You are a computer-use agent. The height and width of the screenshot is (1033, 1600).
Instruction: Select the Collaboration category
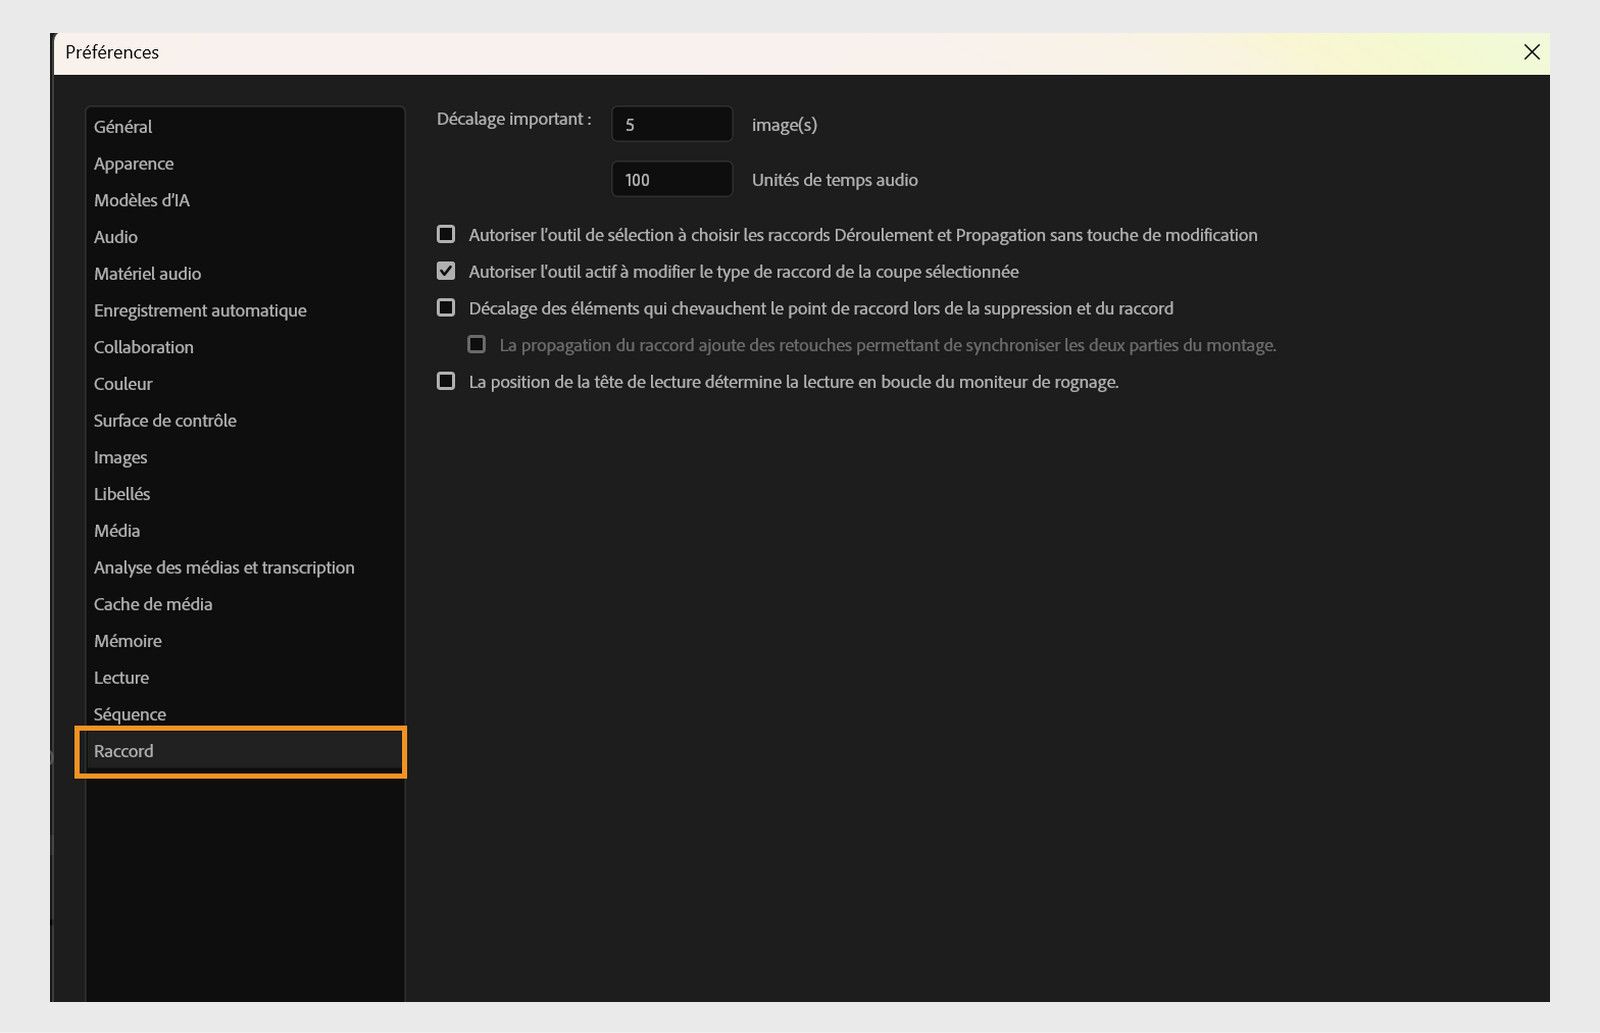coord(143,347)
